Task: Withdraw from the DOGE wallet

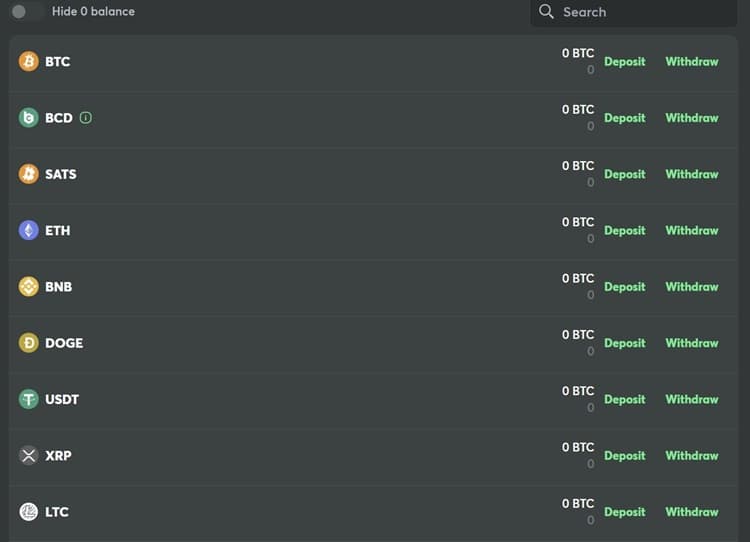Action: click(692, 343)
